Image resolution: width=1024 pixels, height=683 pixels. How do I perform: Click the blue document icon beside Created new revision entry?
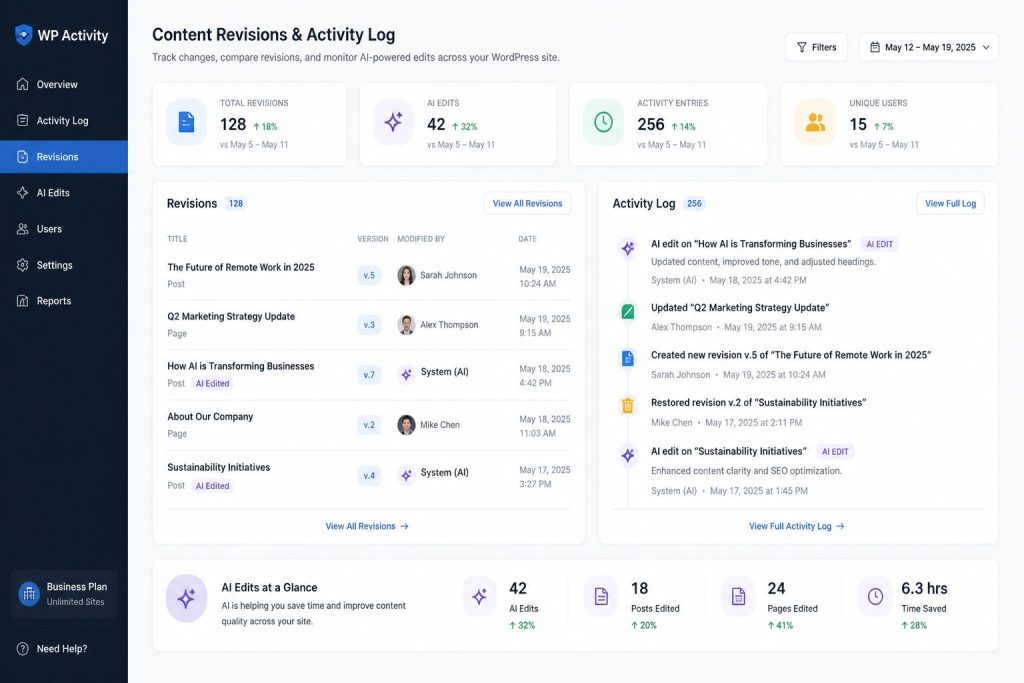coord(628,358)
